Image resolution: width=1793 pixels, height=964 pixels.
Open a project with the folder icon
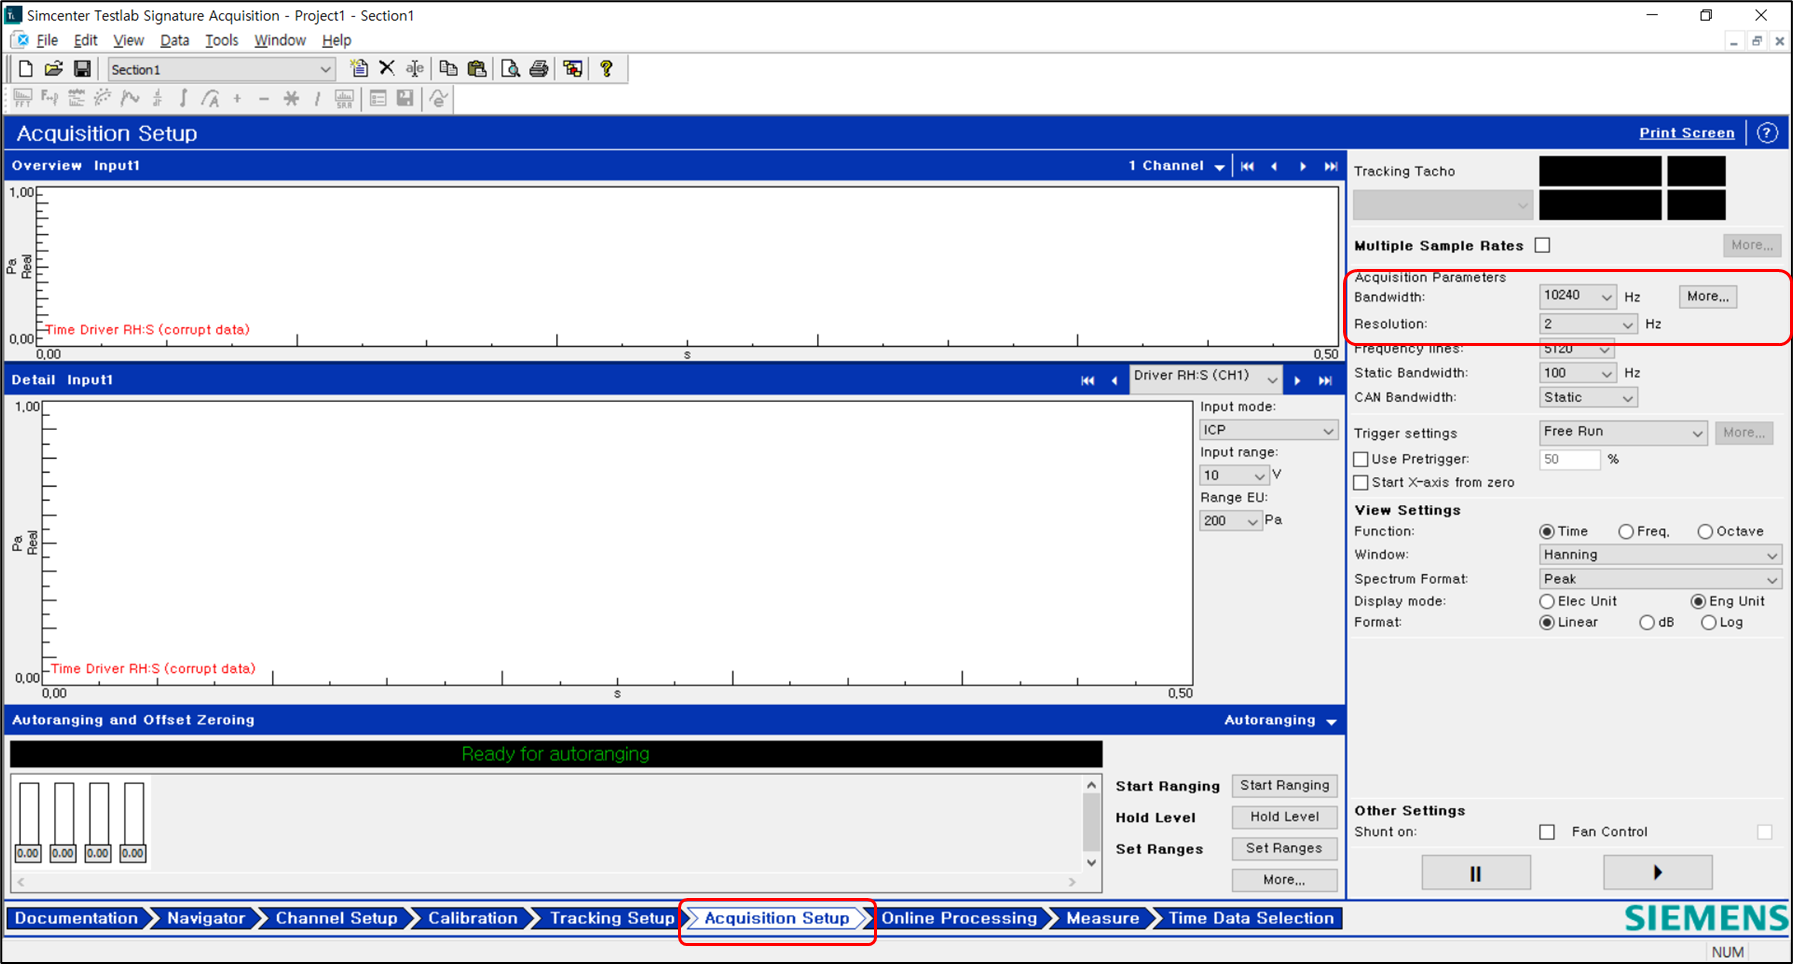(x=54, y=69)
